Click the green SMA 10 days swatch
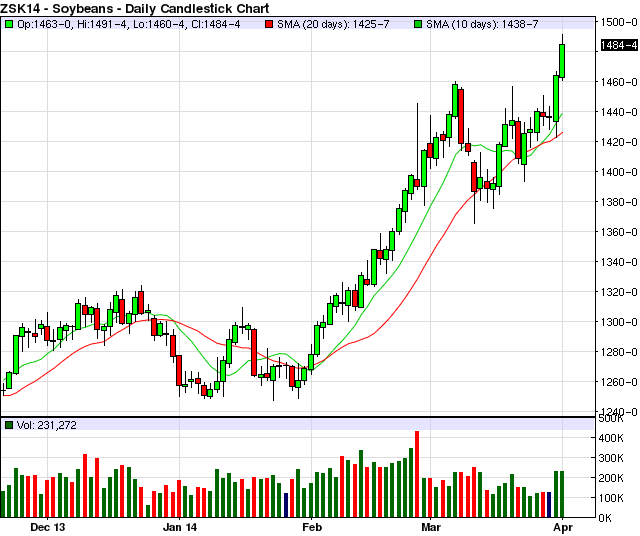This screenshot has width=640, height=536. [x=418, y=24]
